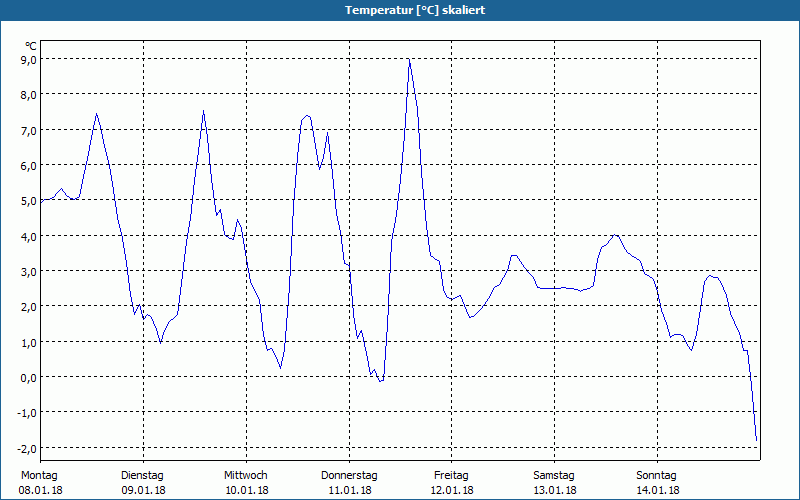Click the 9,0 axis value
The height and width of the screenshot is (500, 800).
(29, 60)
